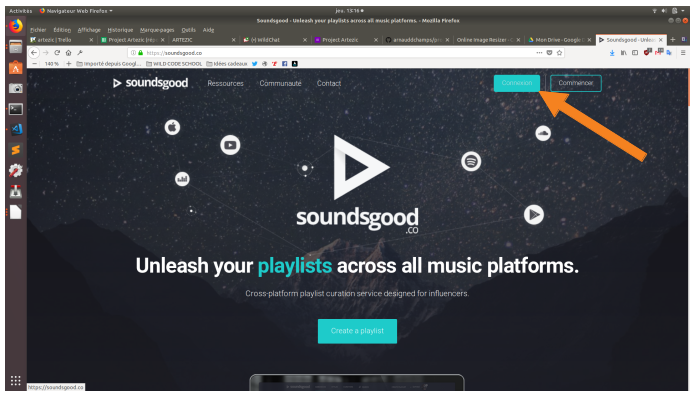Click the Apple Music platform icon

[172, 128]
